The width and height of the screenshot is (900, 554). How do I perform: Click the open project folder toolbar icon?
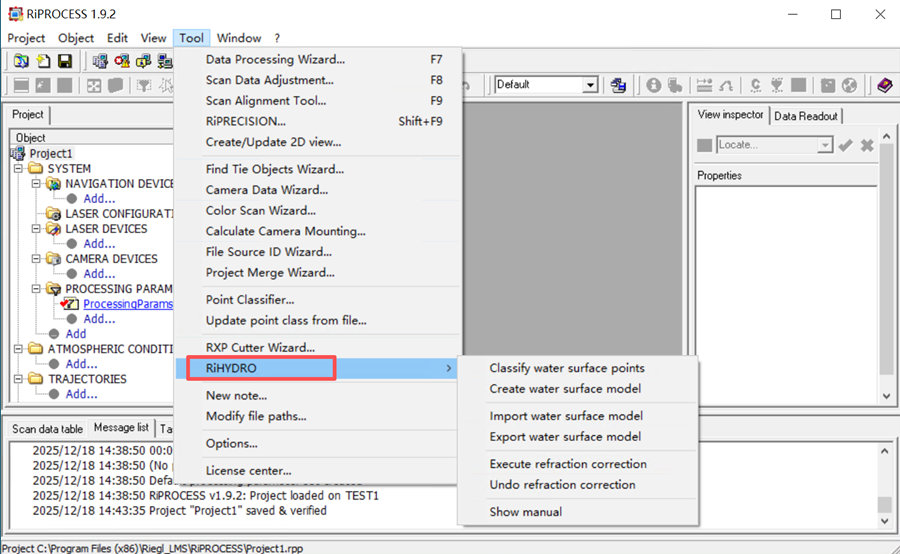pyautogui.click(x=21, y=61)
